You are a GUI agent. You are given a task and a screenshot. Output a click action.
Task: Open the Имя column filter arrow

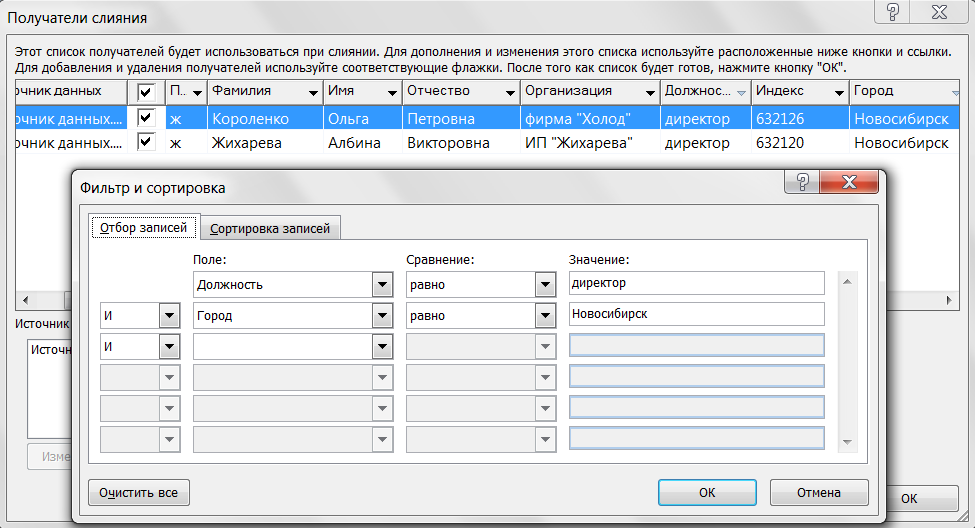[x=392, y=93]
